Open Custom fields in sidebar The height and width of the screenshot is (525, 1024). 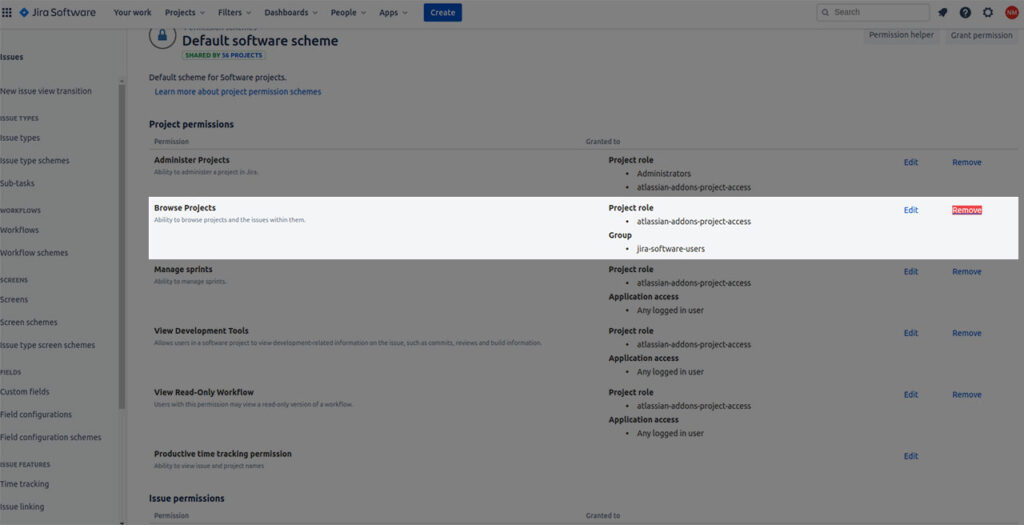click(x=25, y=392)
